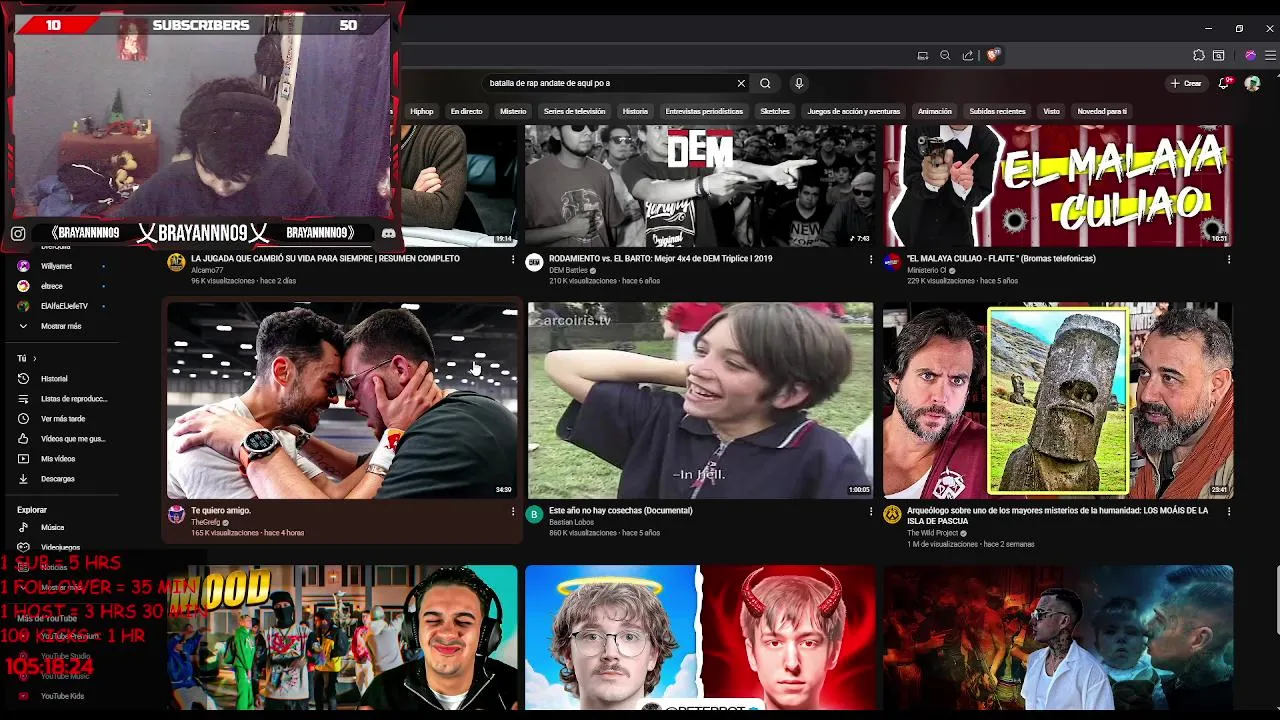Click Bastian Lobos channel avatar

tap(534, 514)
